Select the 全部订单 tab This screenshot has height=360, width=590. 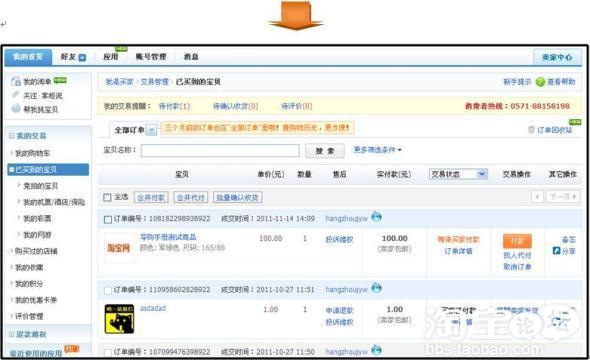(129, 130)
